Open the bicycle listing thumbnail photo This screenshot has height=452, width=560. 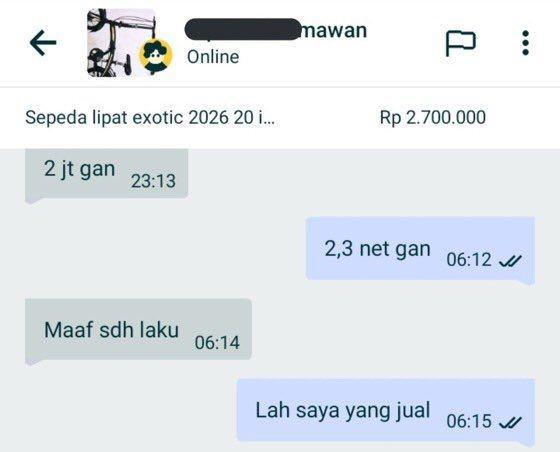point(121,43)
